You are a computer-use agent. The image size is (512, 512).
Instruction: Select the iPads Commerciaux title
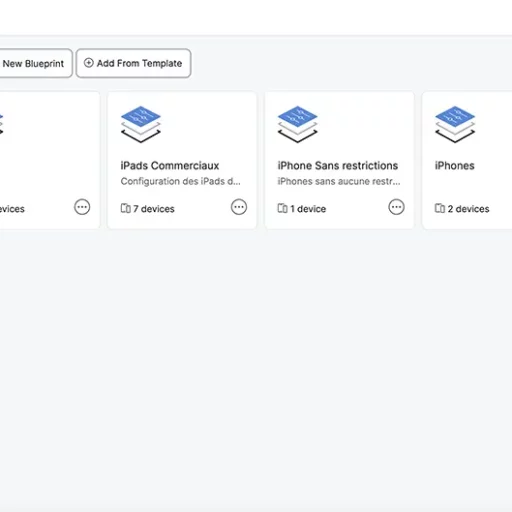pyautogui.click(x=170, y=166)
